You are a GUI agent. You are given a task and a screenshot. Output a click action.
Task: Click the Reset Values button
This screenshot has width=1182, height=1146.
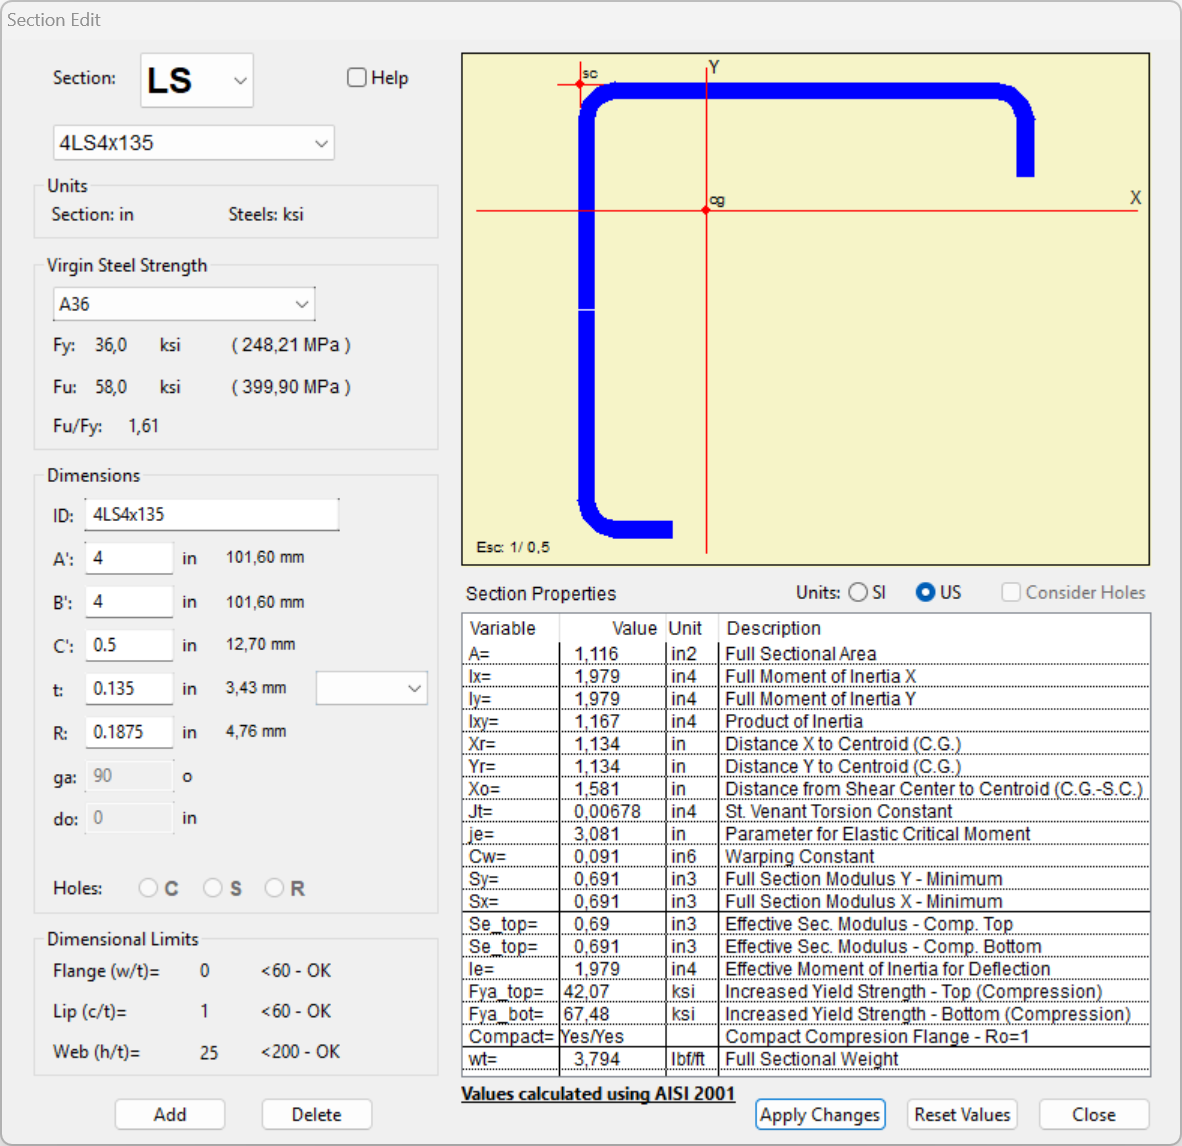pyautogui.click(x=962, y=1114)
